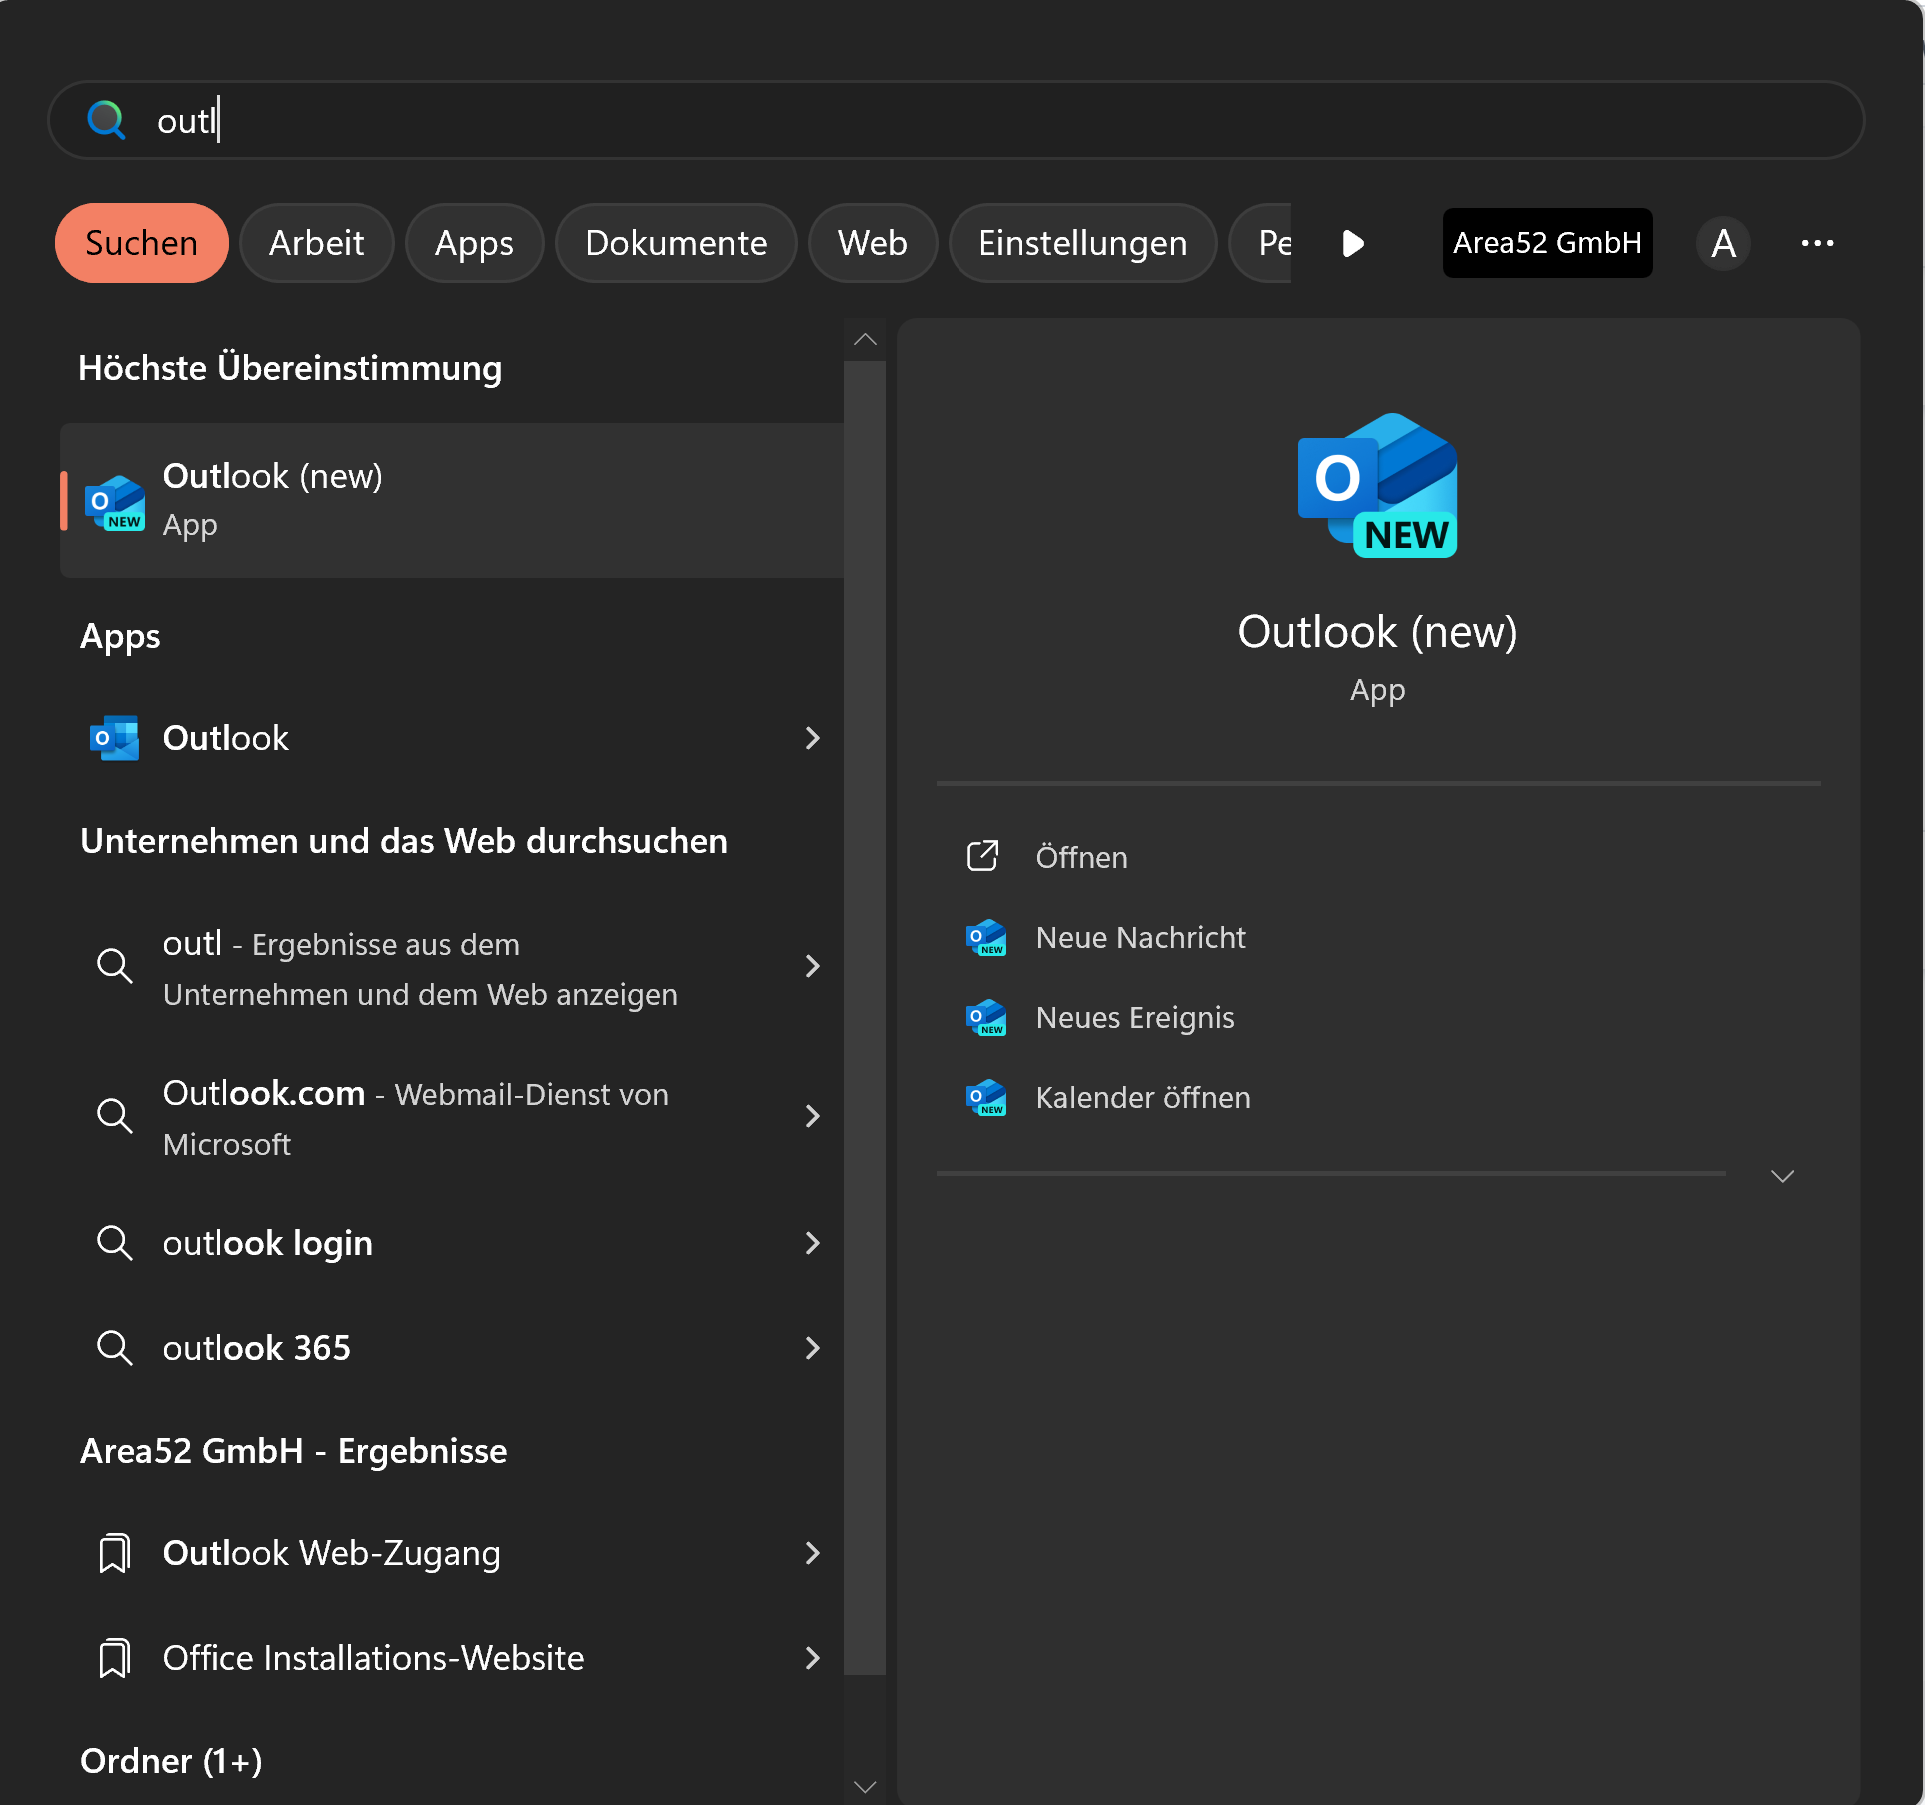The image size is (1925, 1805).
Task: Open the Outlook Web-Zugang bookmark result
Action: pos(331,1553)
